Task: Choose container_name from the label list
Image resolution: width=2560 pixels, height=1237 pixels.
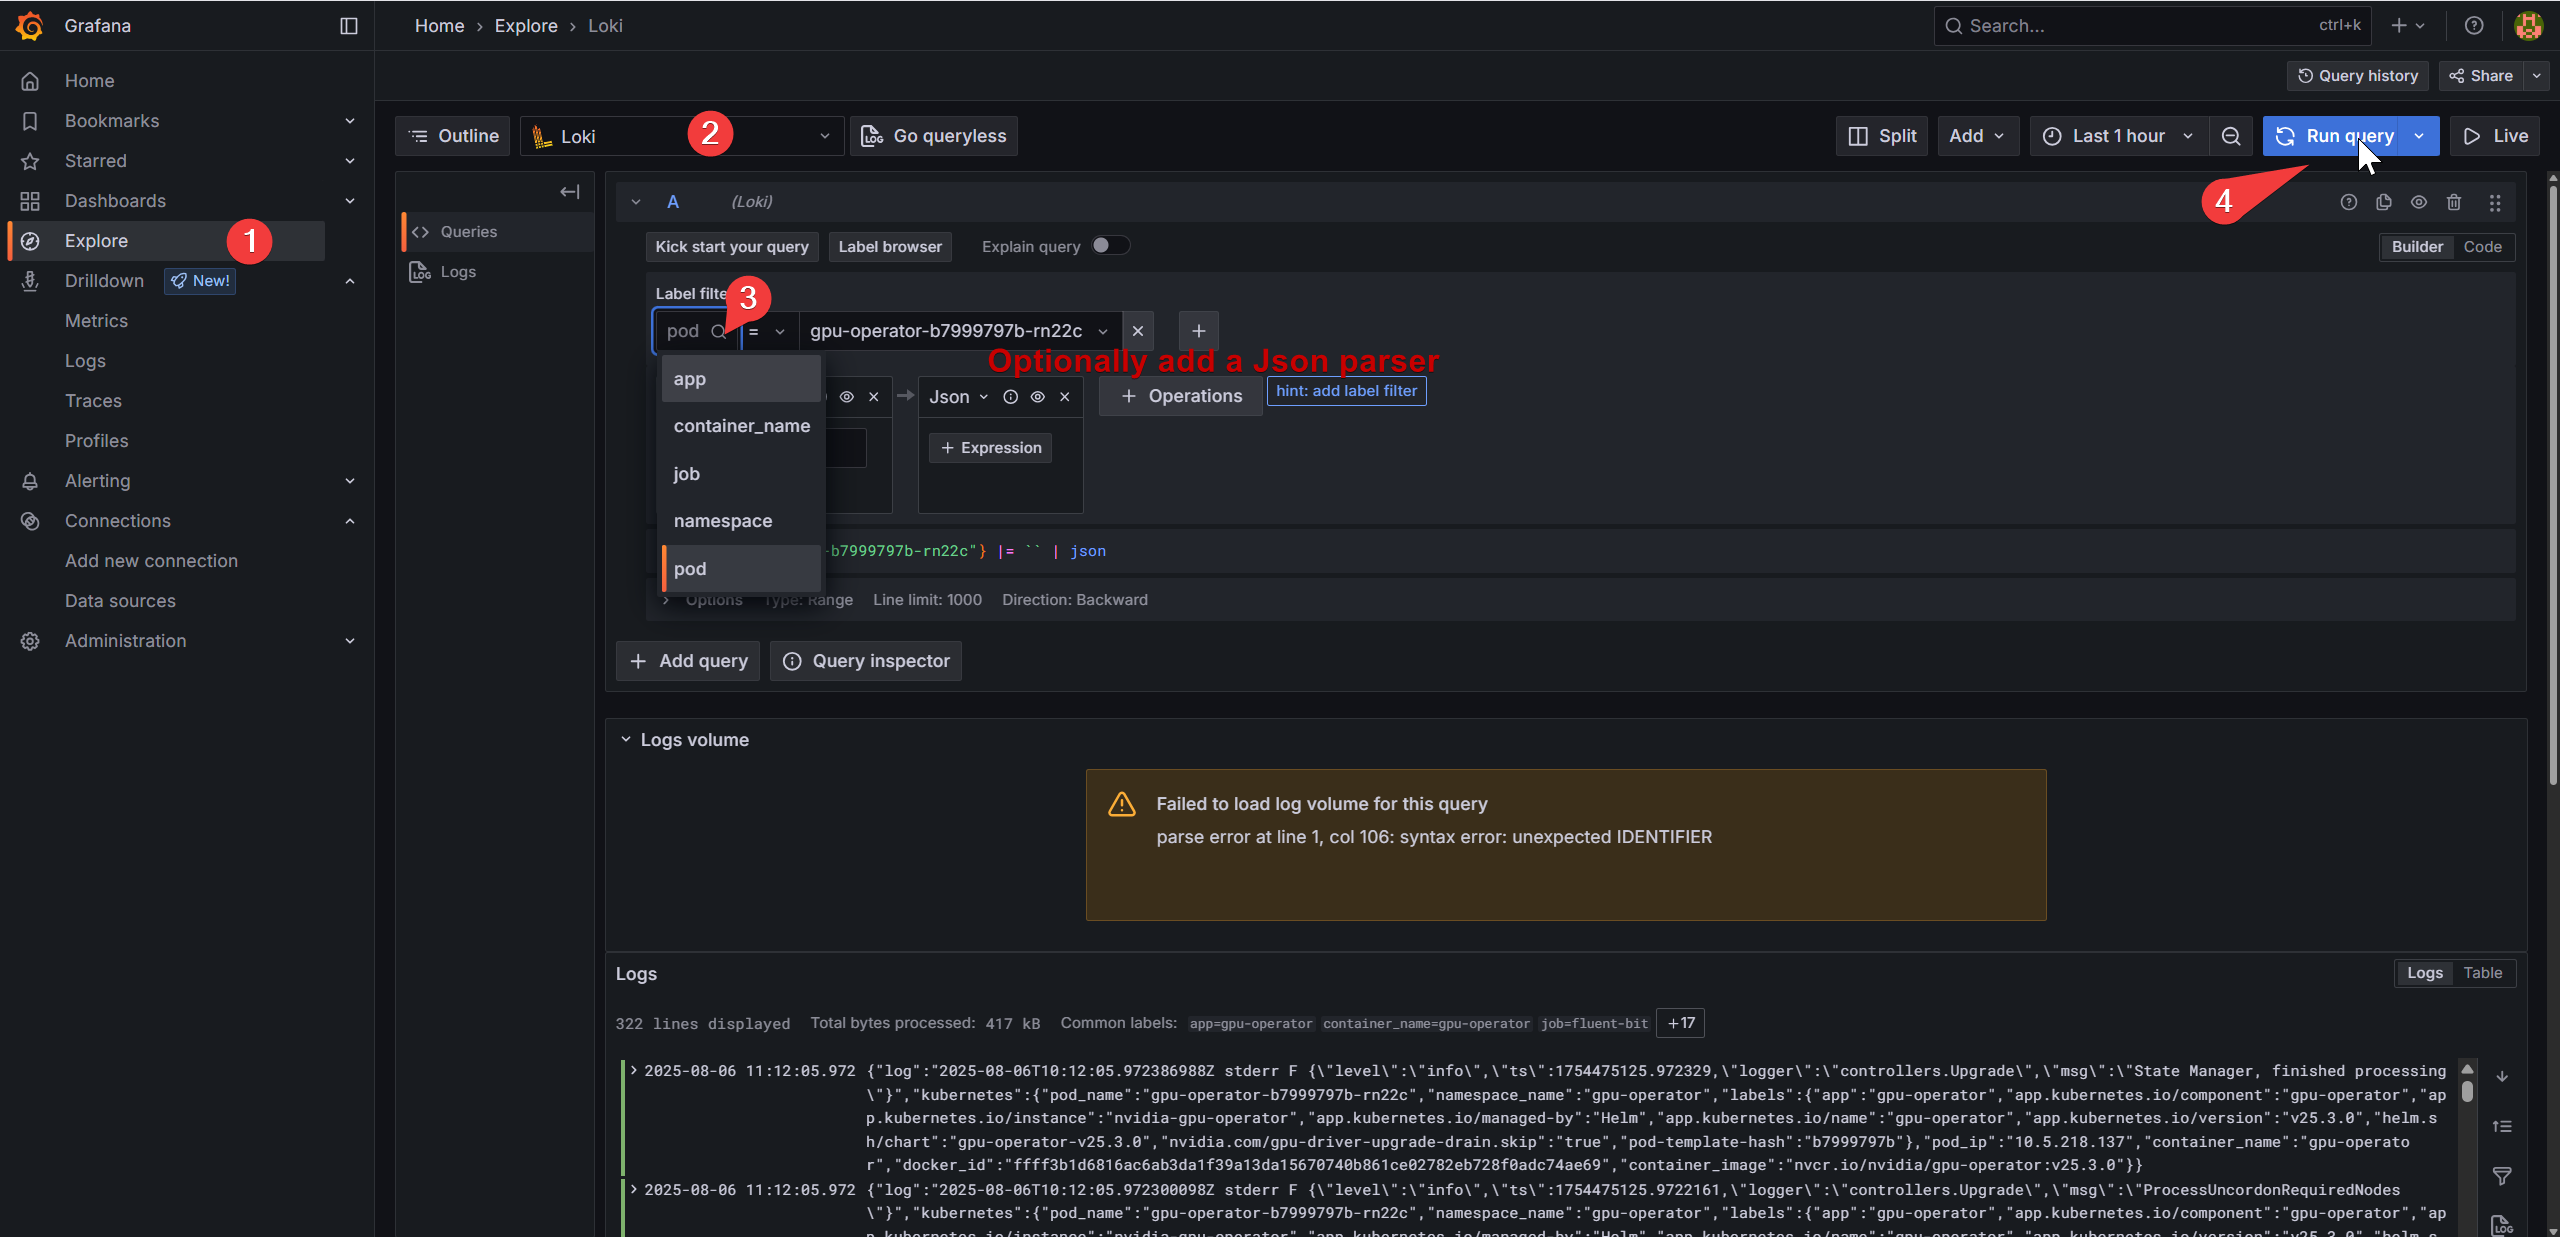Action: tap(741, 426)
